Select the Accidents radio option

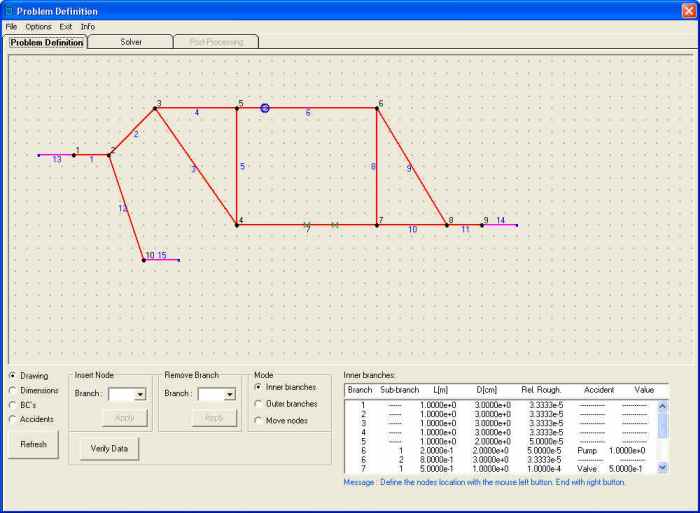(12, 419)
